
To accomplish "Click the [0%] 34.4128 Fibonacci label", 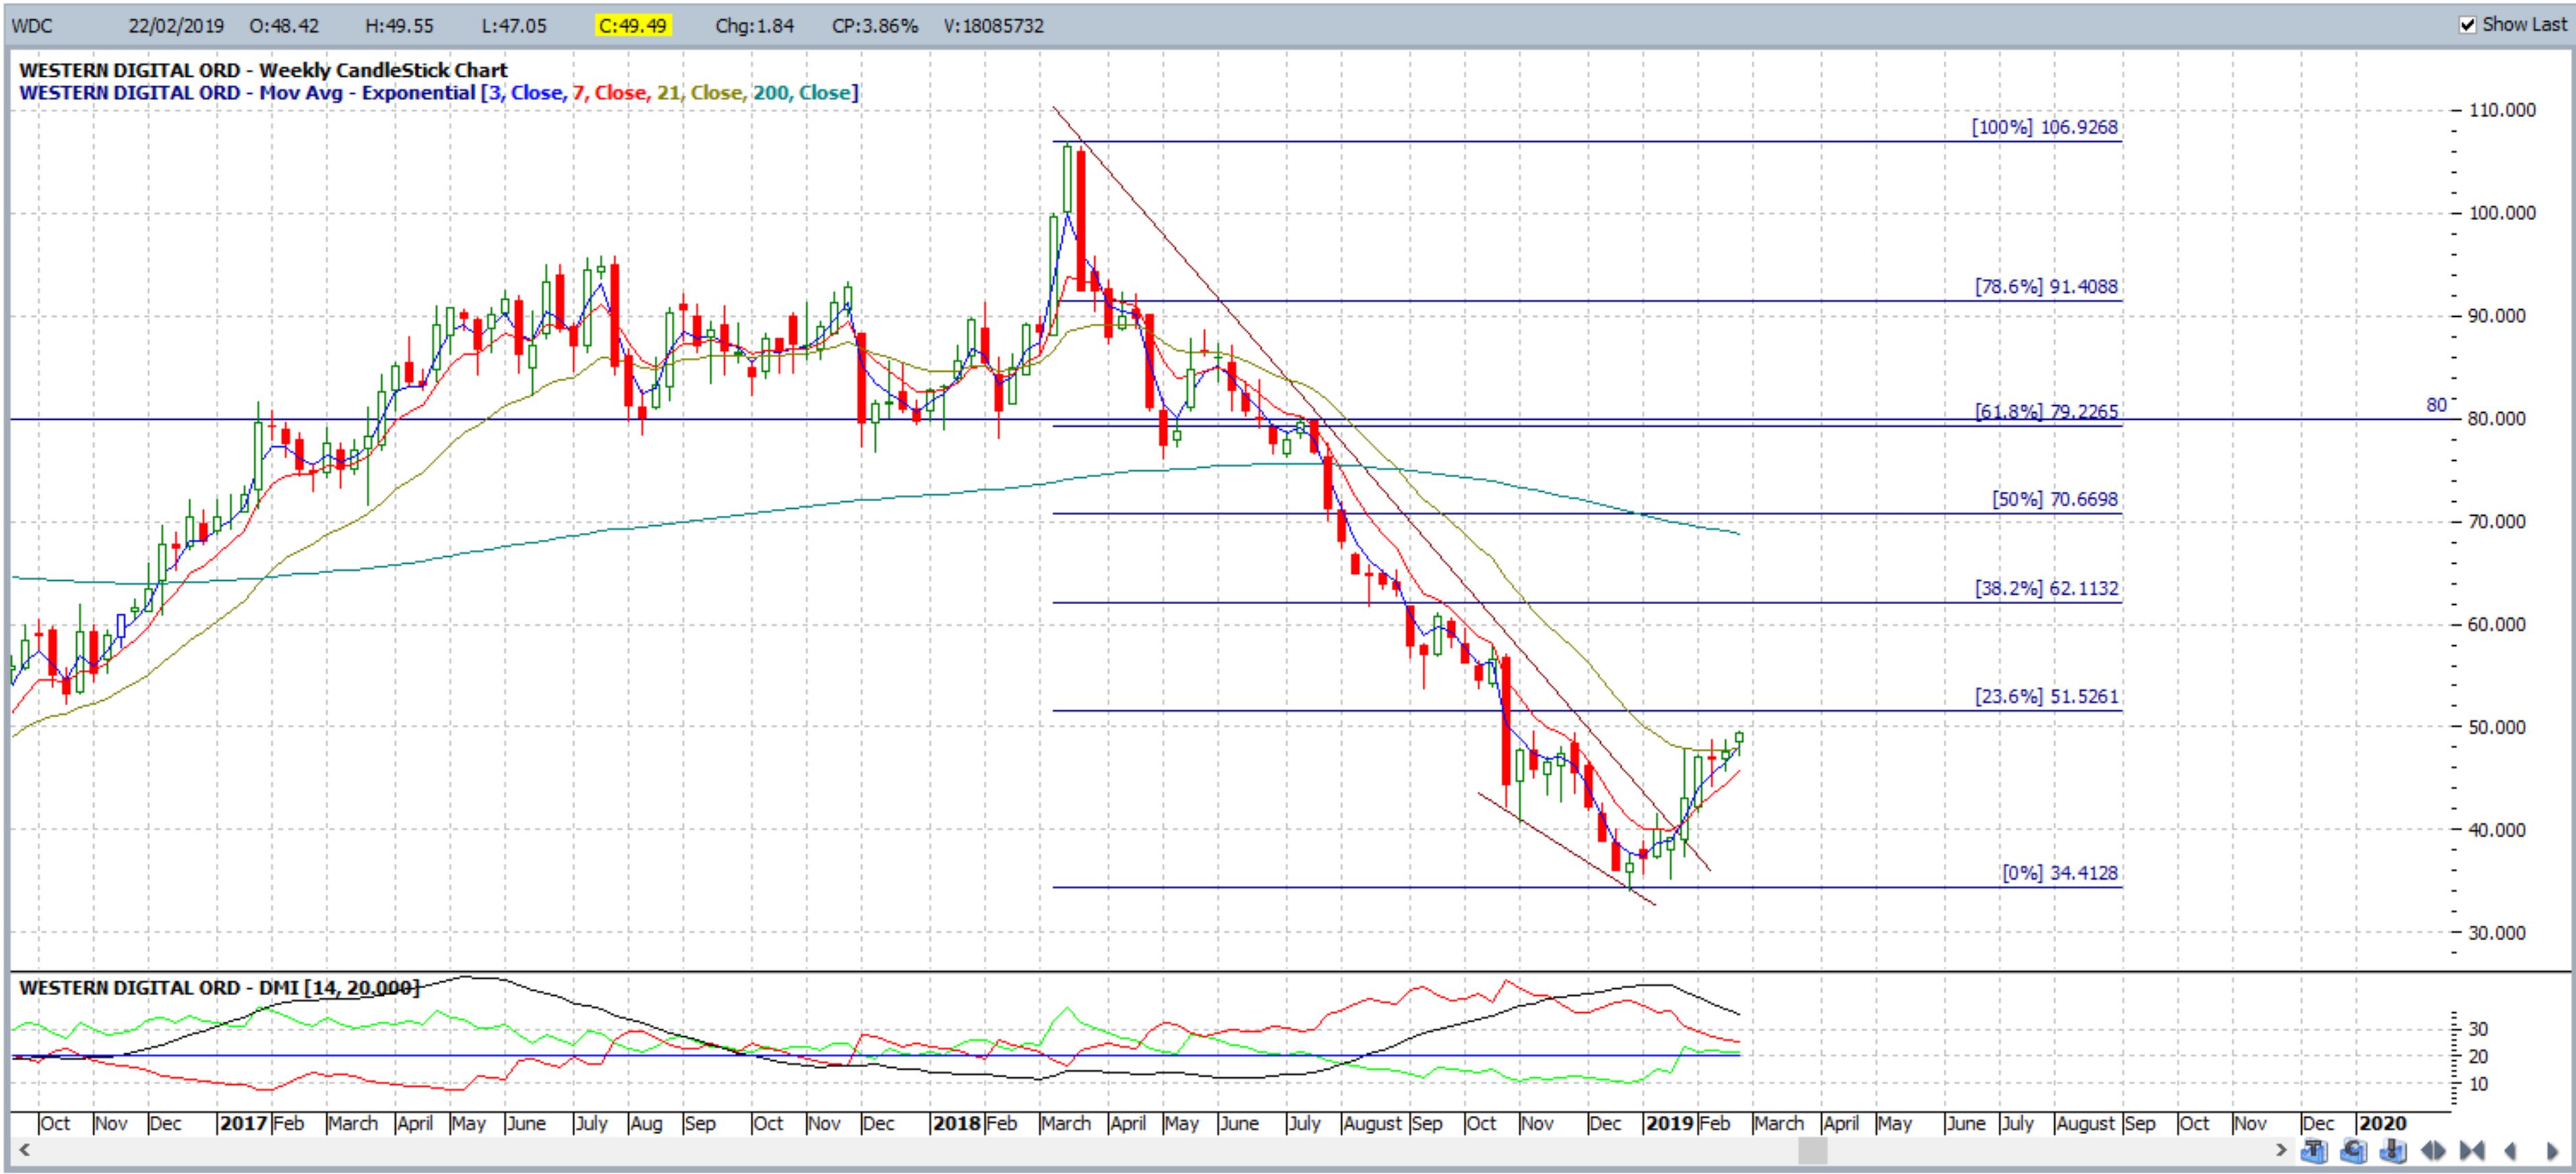I will [x=2060, y=873].
